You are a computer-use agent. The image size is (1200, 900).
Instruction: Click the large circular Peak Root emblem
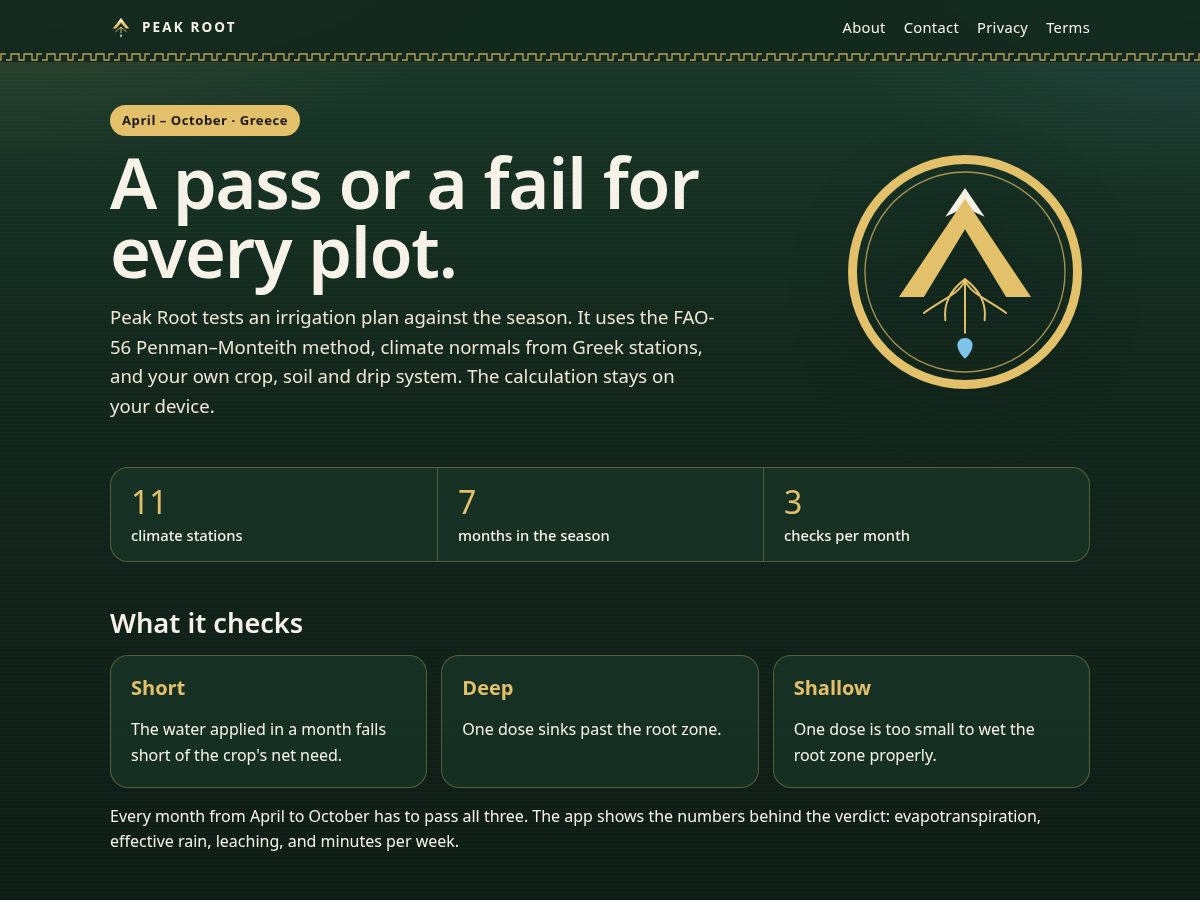click(x=965, y=272)
